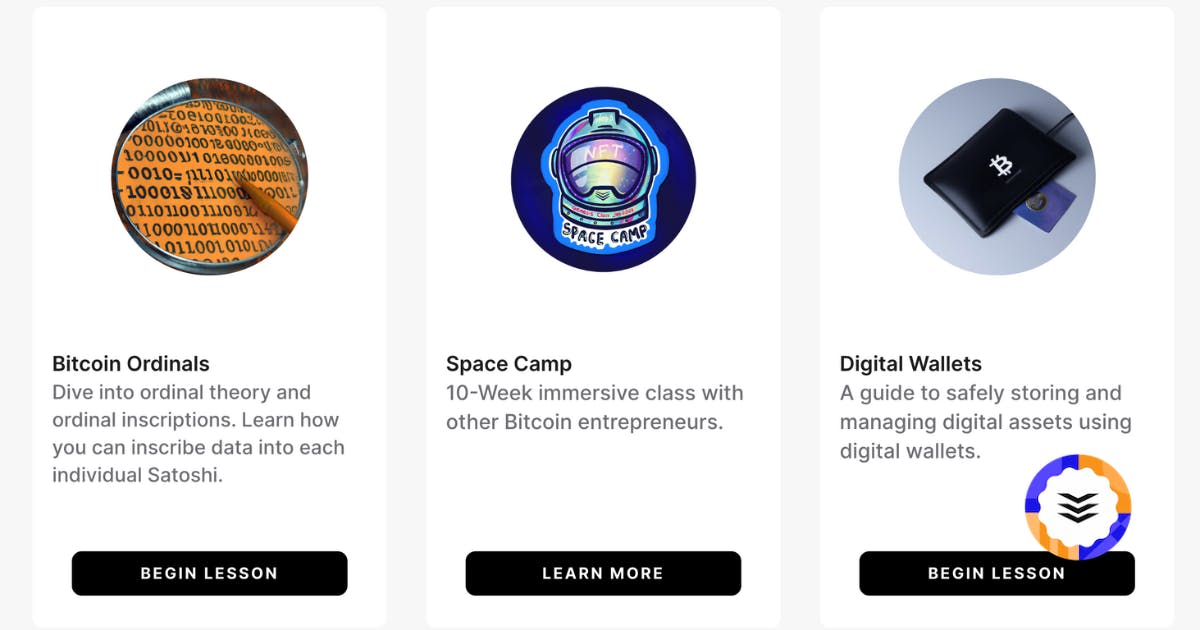Click the magnifying glass Bitcoin Ordinals image
Viewport: 1200px width, 630px height.
coord(209,177)
